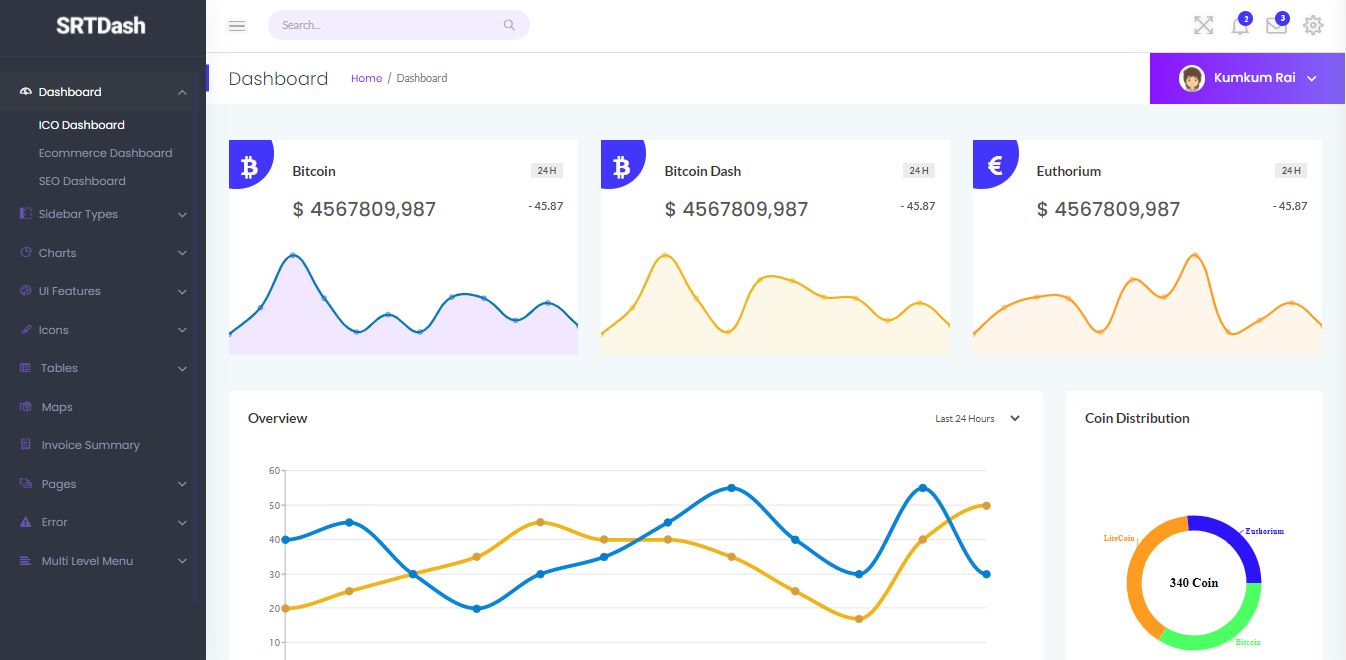Click the Error warning triangle icon

point(26,522)
